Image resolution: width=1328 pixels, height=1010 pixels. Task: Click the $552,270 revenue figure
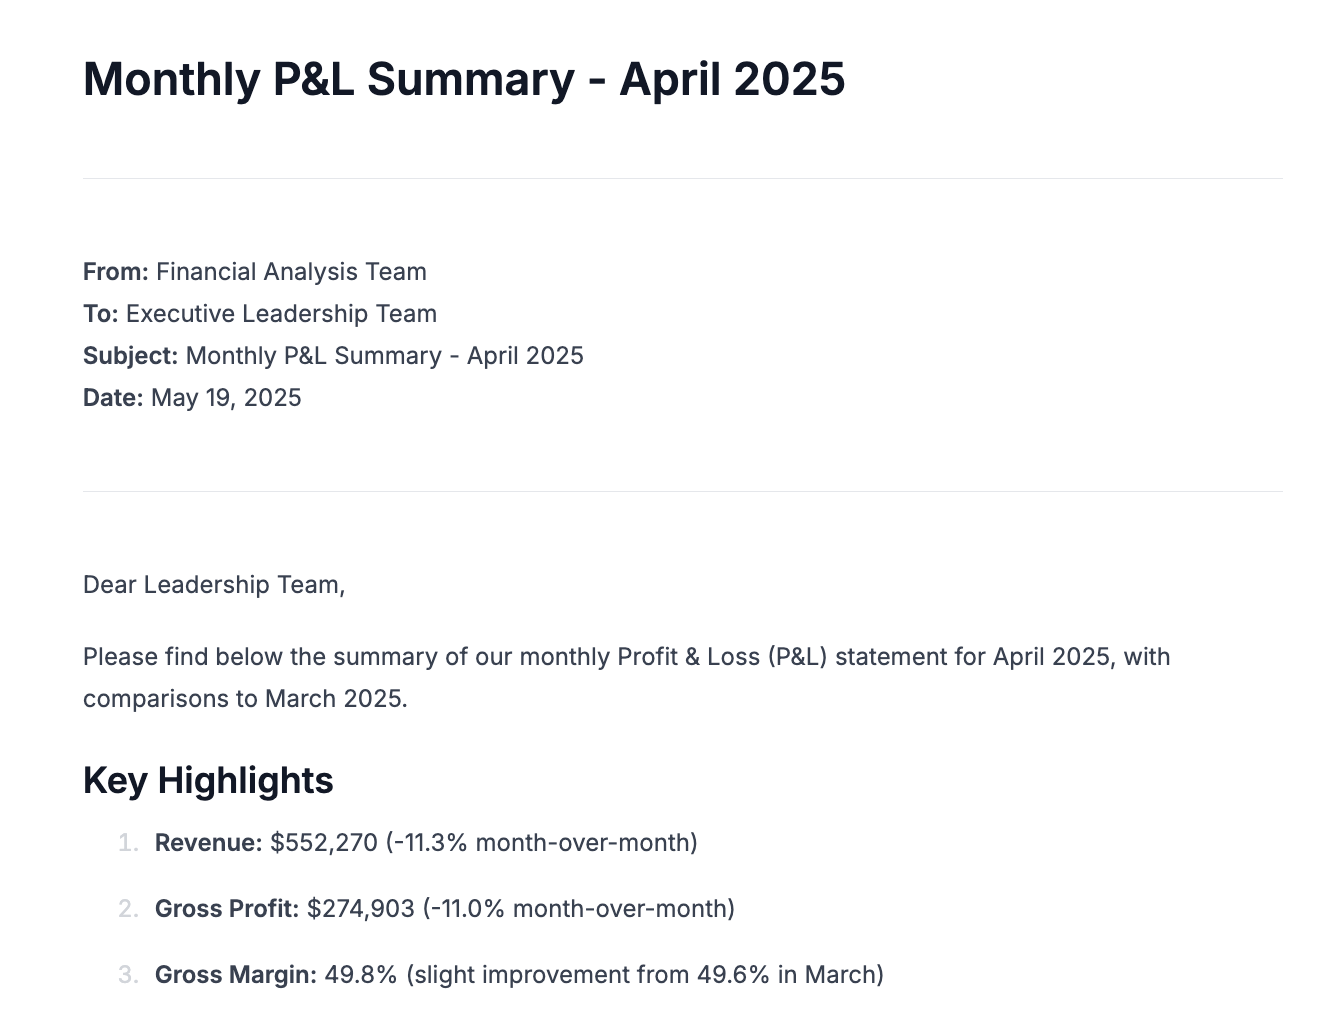click(324, 843)
